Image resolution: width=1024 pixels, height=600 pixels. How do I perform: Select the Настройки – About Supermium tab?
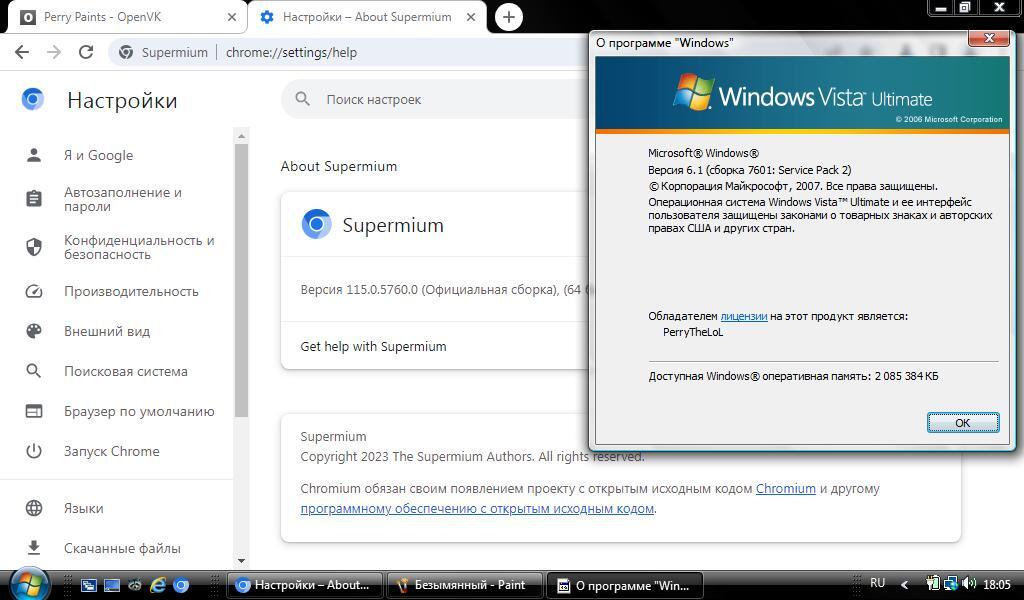point(367,17)
